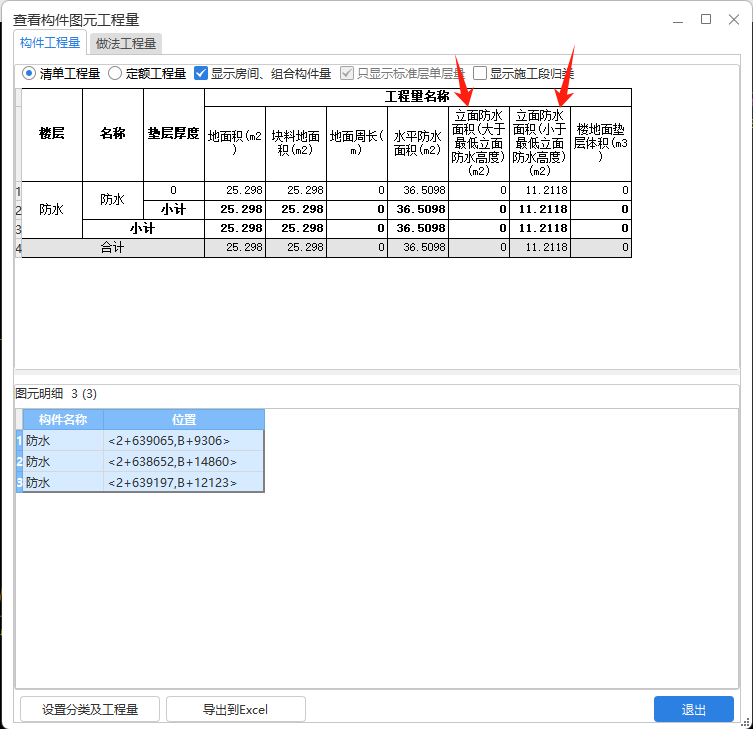
Task: Click the 图元明细 3 (3) label
Action: [56, 394]
